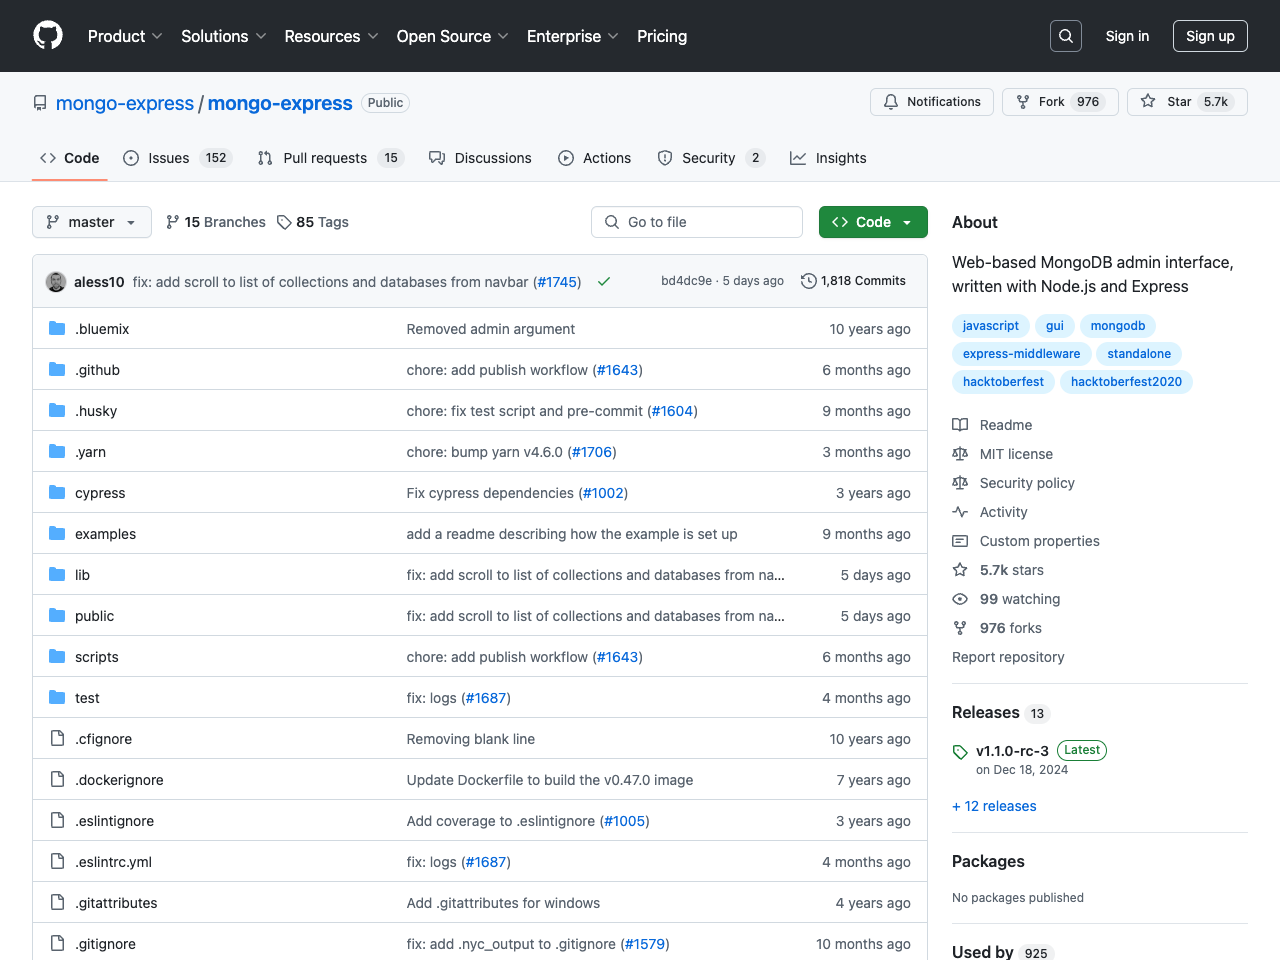Expand the Enterprise menu
1280x960 pixels.
pyautogui.click(x=573, y=36)
